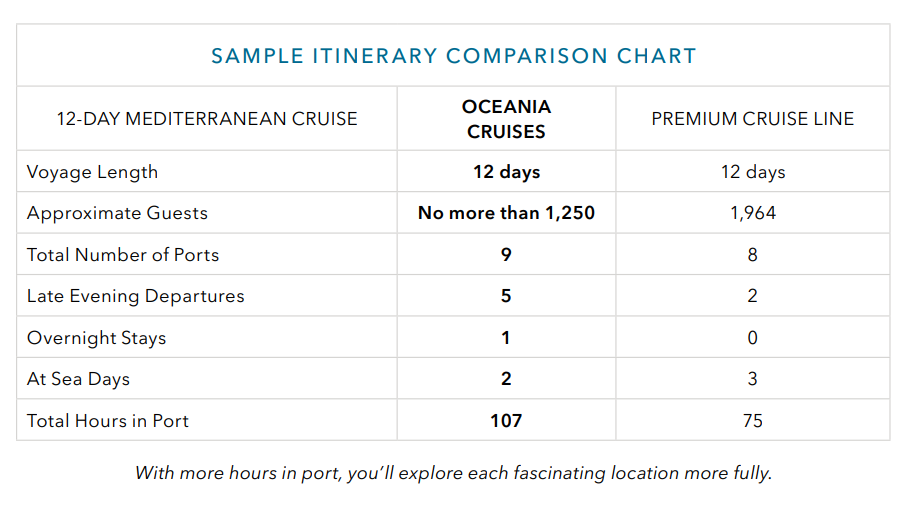Click the No more than 1,250 value
906x505 pixels.
(506, 213)
